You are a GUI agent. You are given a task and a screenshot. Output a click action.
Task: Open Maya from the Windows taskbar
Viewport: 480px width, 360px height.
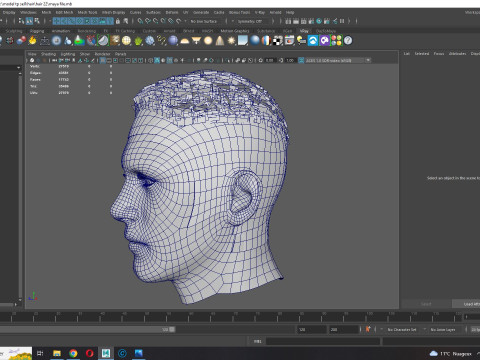point(106,353)
